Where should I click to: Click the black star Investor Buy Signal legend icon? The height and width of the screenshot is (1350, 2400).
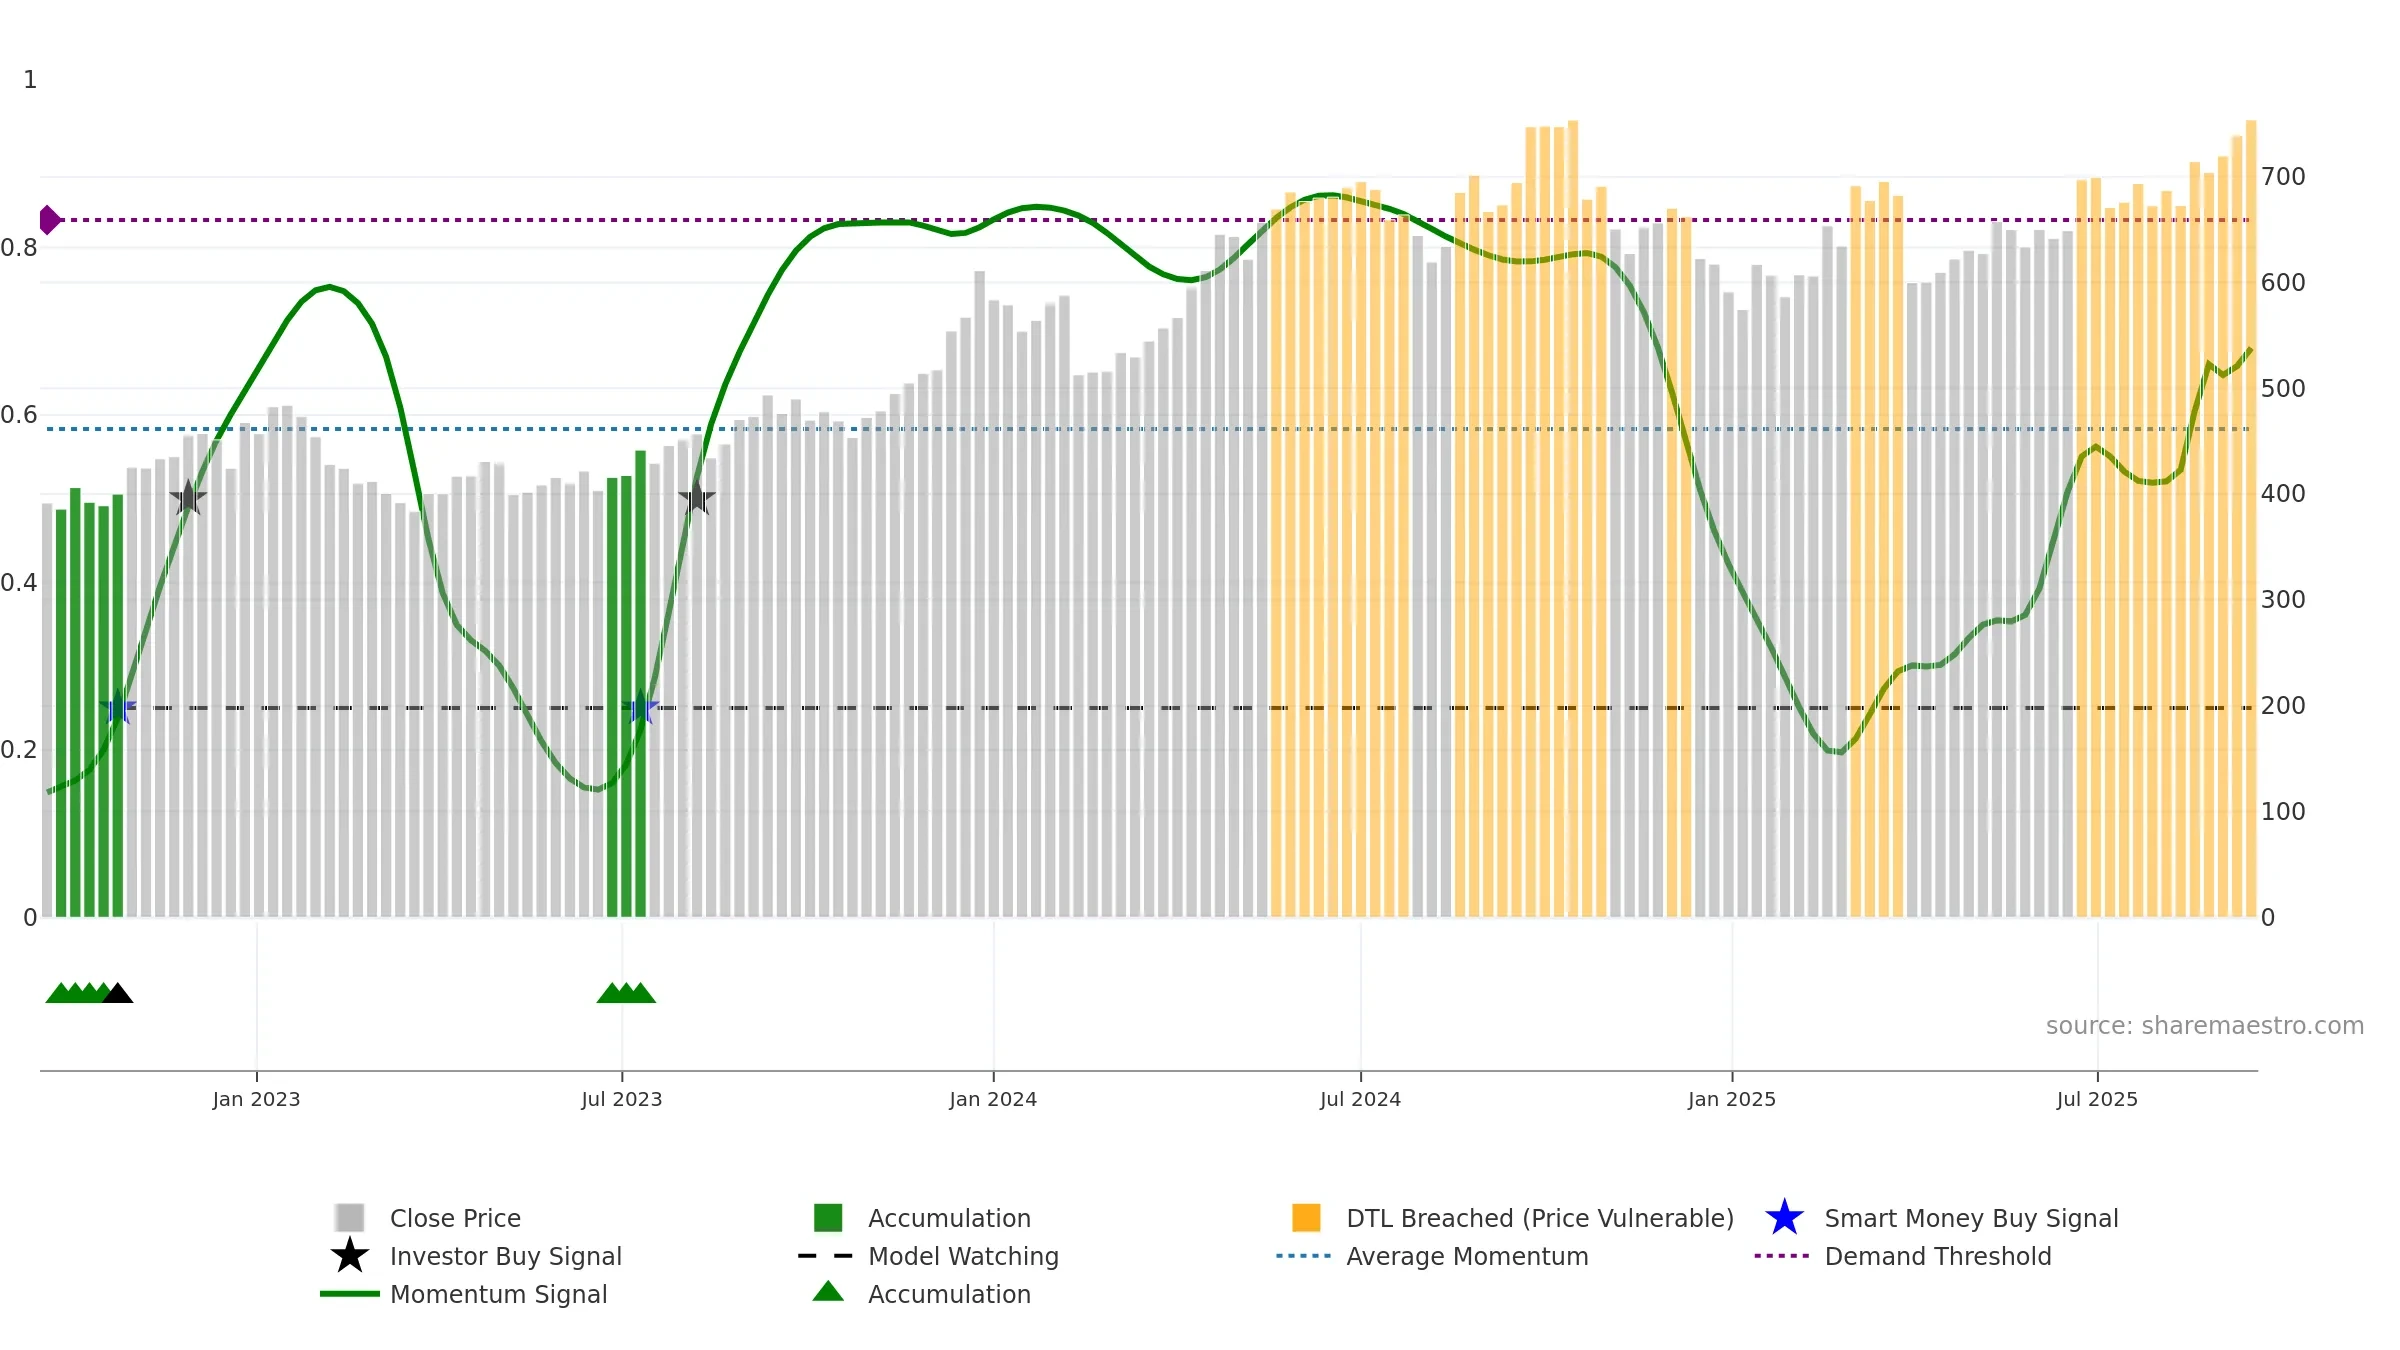(349, 1255)
